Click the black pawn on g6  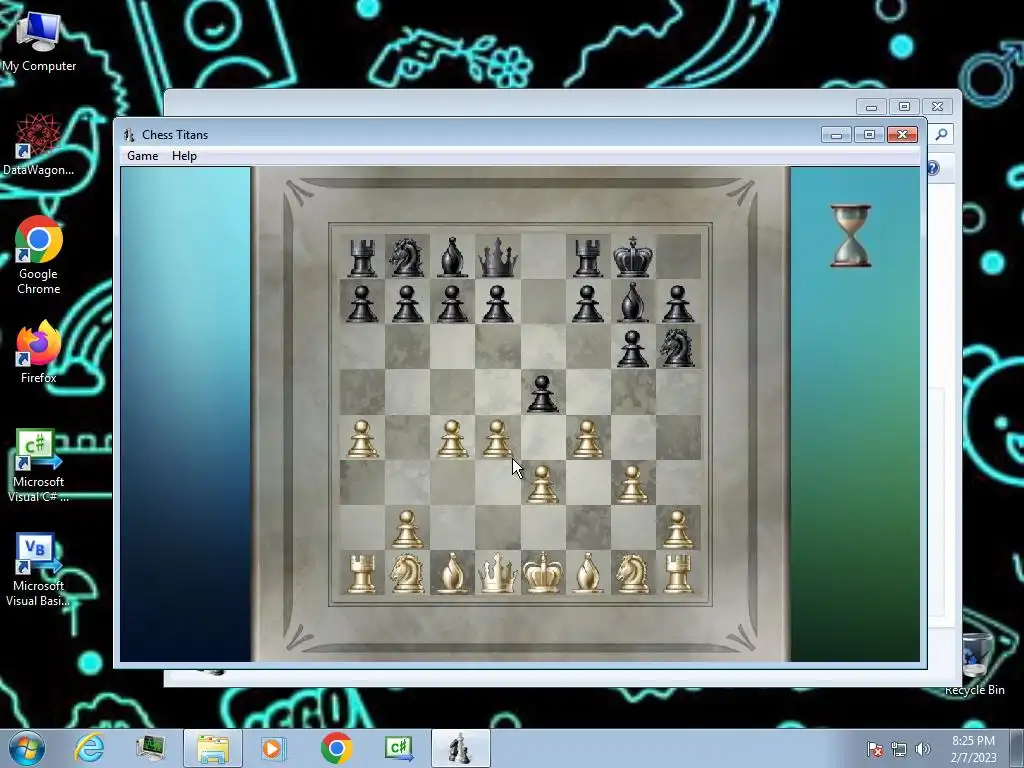(632, 349)
